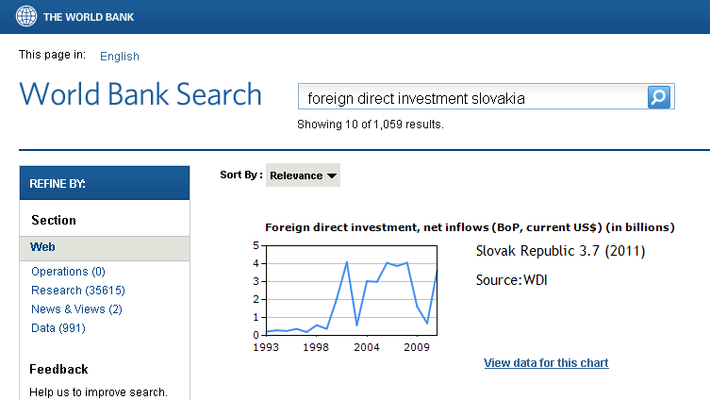Click the magnifying glass search button
The height and width of the screenshot is (400, 710).
(658, 97)
